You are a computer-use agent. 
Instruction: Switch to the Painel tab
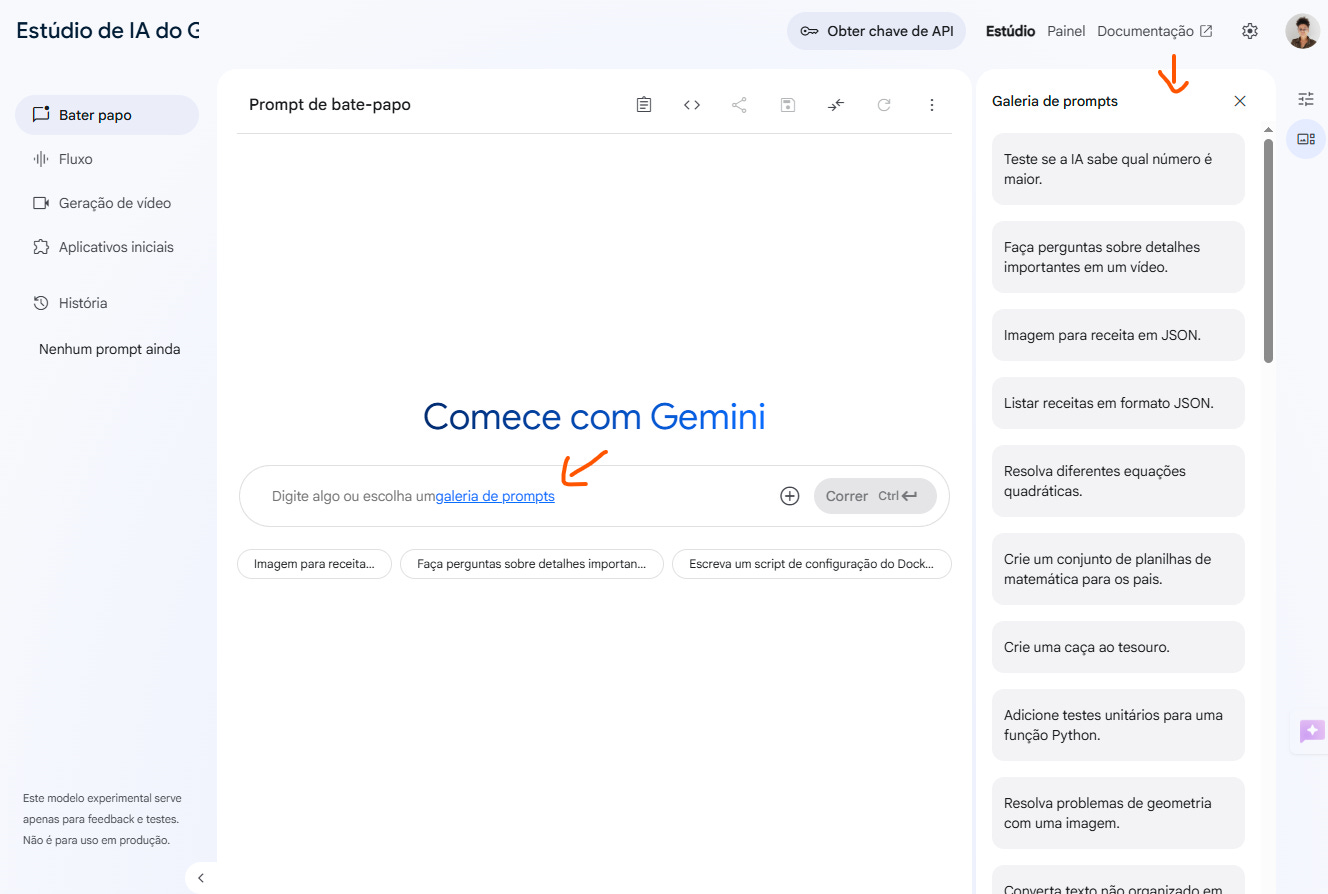pyautogui.click(x=1066, y=31)
